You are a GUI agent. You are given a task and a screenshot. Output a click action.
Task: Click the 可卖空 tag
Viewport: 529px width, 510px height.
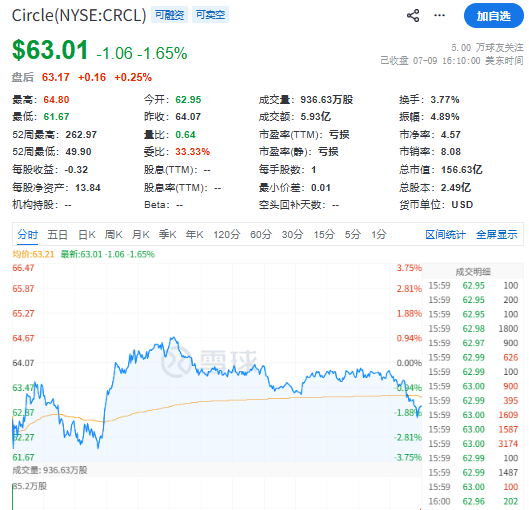(211, 15)
